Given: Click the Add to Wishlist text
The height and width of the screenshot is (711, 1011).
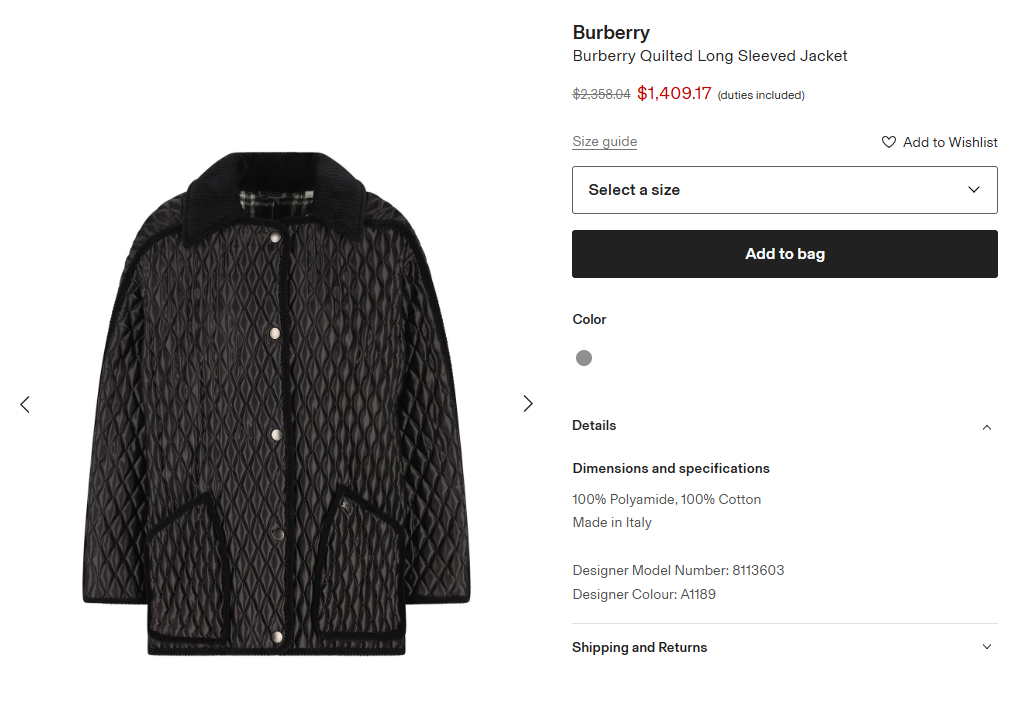Looking at the screenshot, I should [950, 142].
